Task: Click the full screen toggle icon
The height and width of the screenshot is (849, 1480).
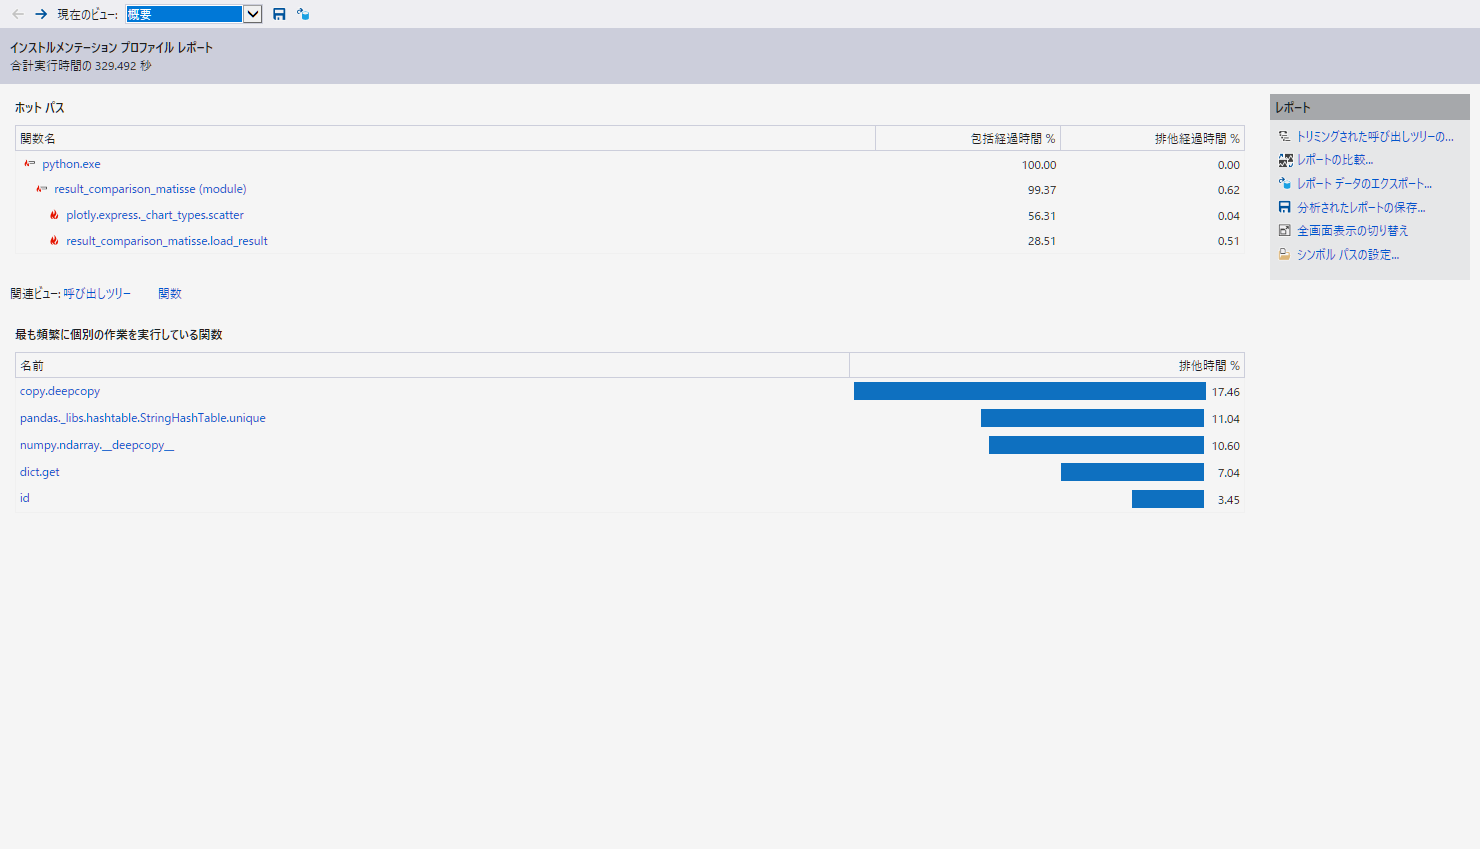Action: click(1285, 231)
